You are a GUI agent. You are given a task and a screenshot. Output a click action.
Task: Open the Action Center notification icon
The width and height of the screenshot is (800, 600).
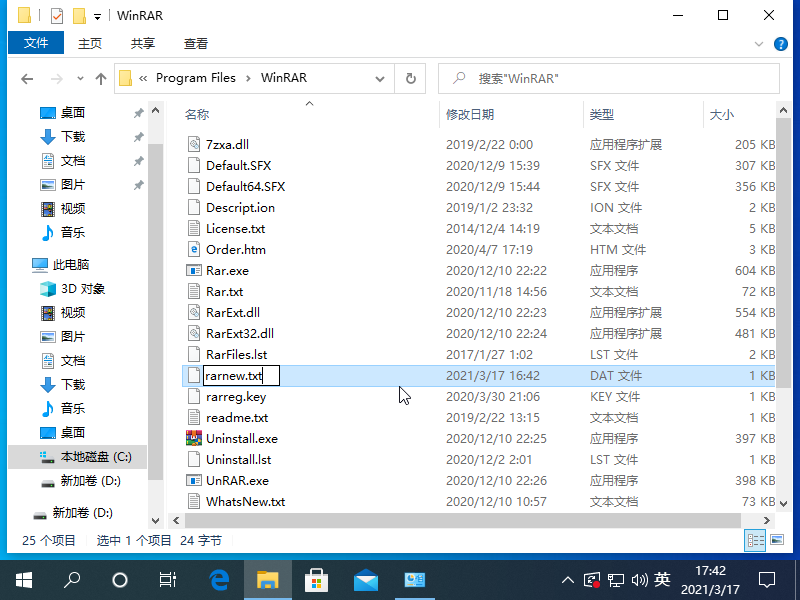[767, 579]
